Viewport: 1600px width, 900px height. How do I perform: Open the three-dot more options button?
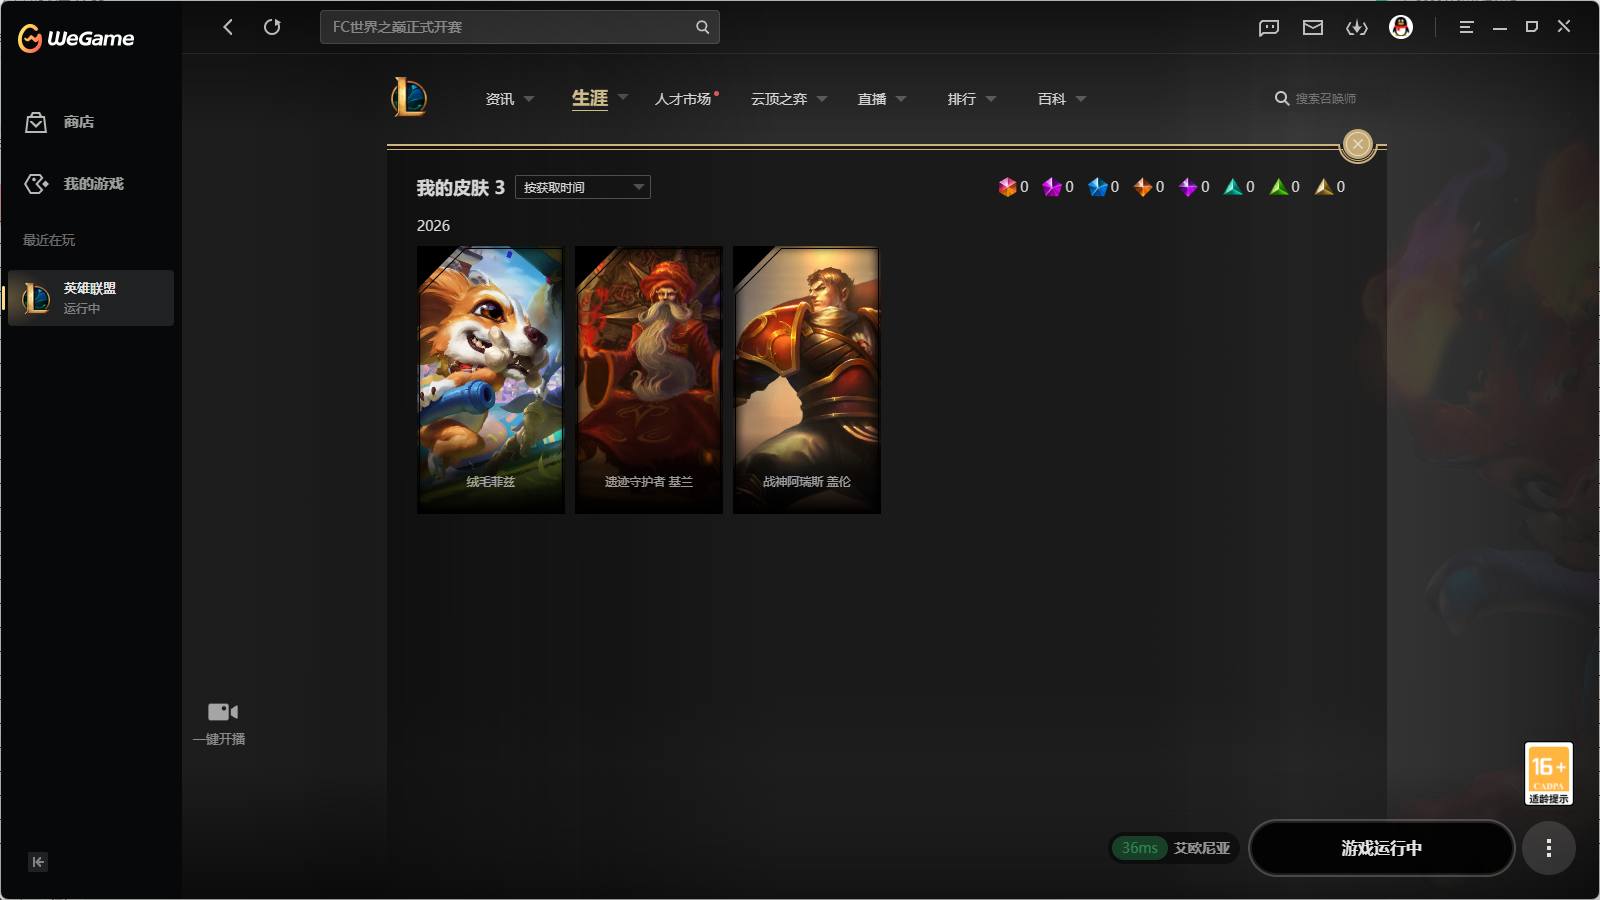tap(1548, 848)
